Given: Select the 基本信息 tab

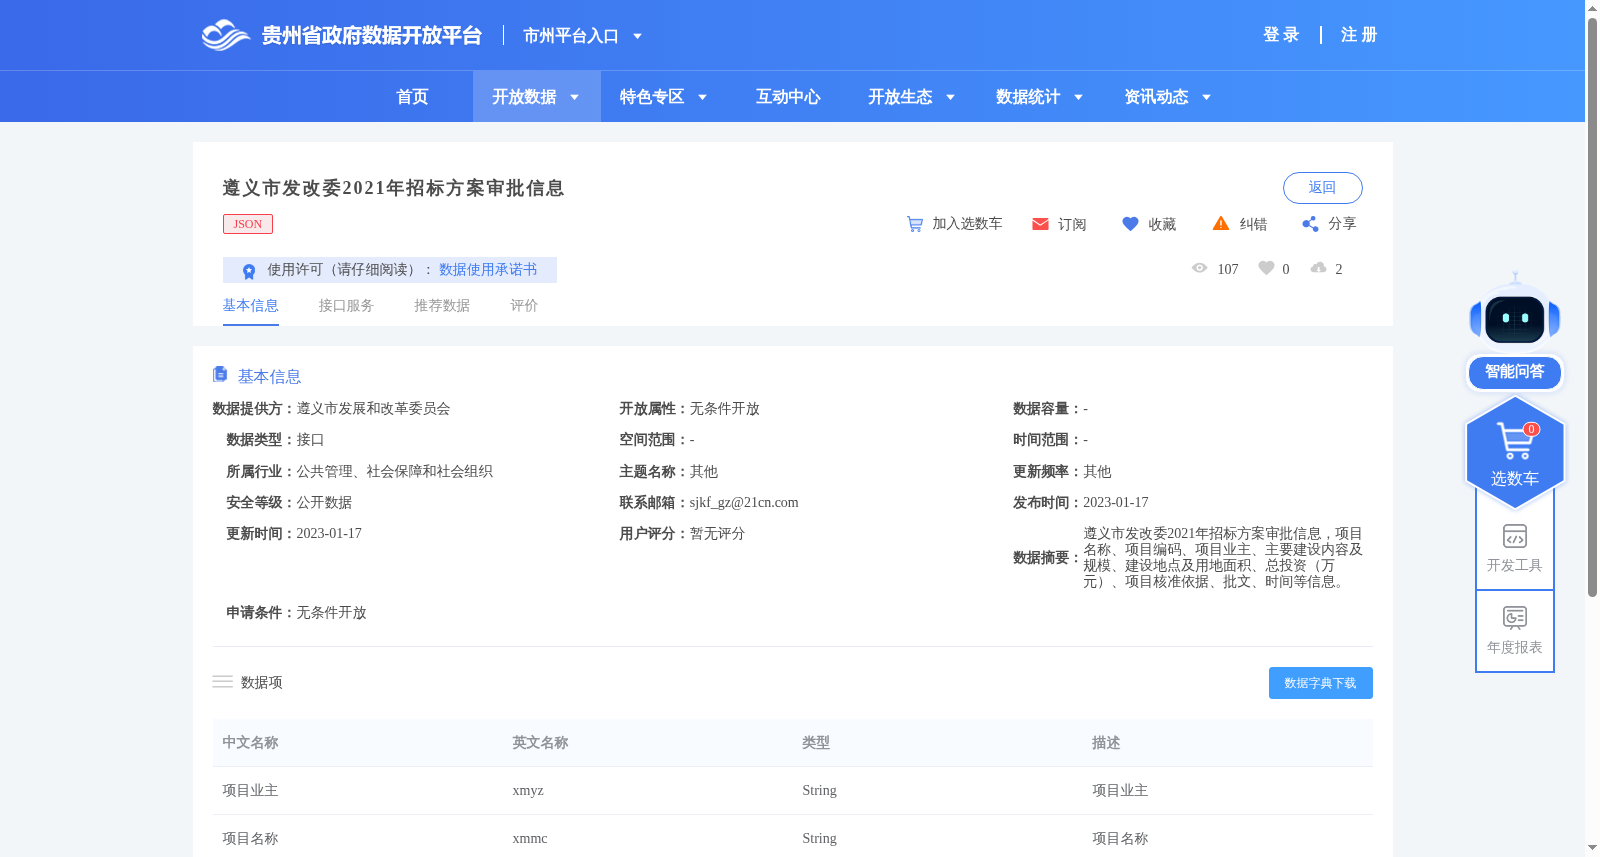Looking at the screenshot, I should click(x=250, y=306).
